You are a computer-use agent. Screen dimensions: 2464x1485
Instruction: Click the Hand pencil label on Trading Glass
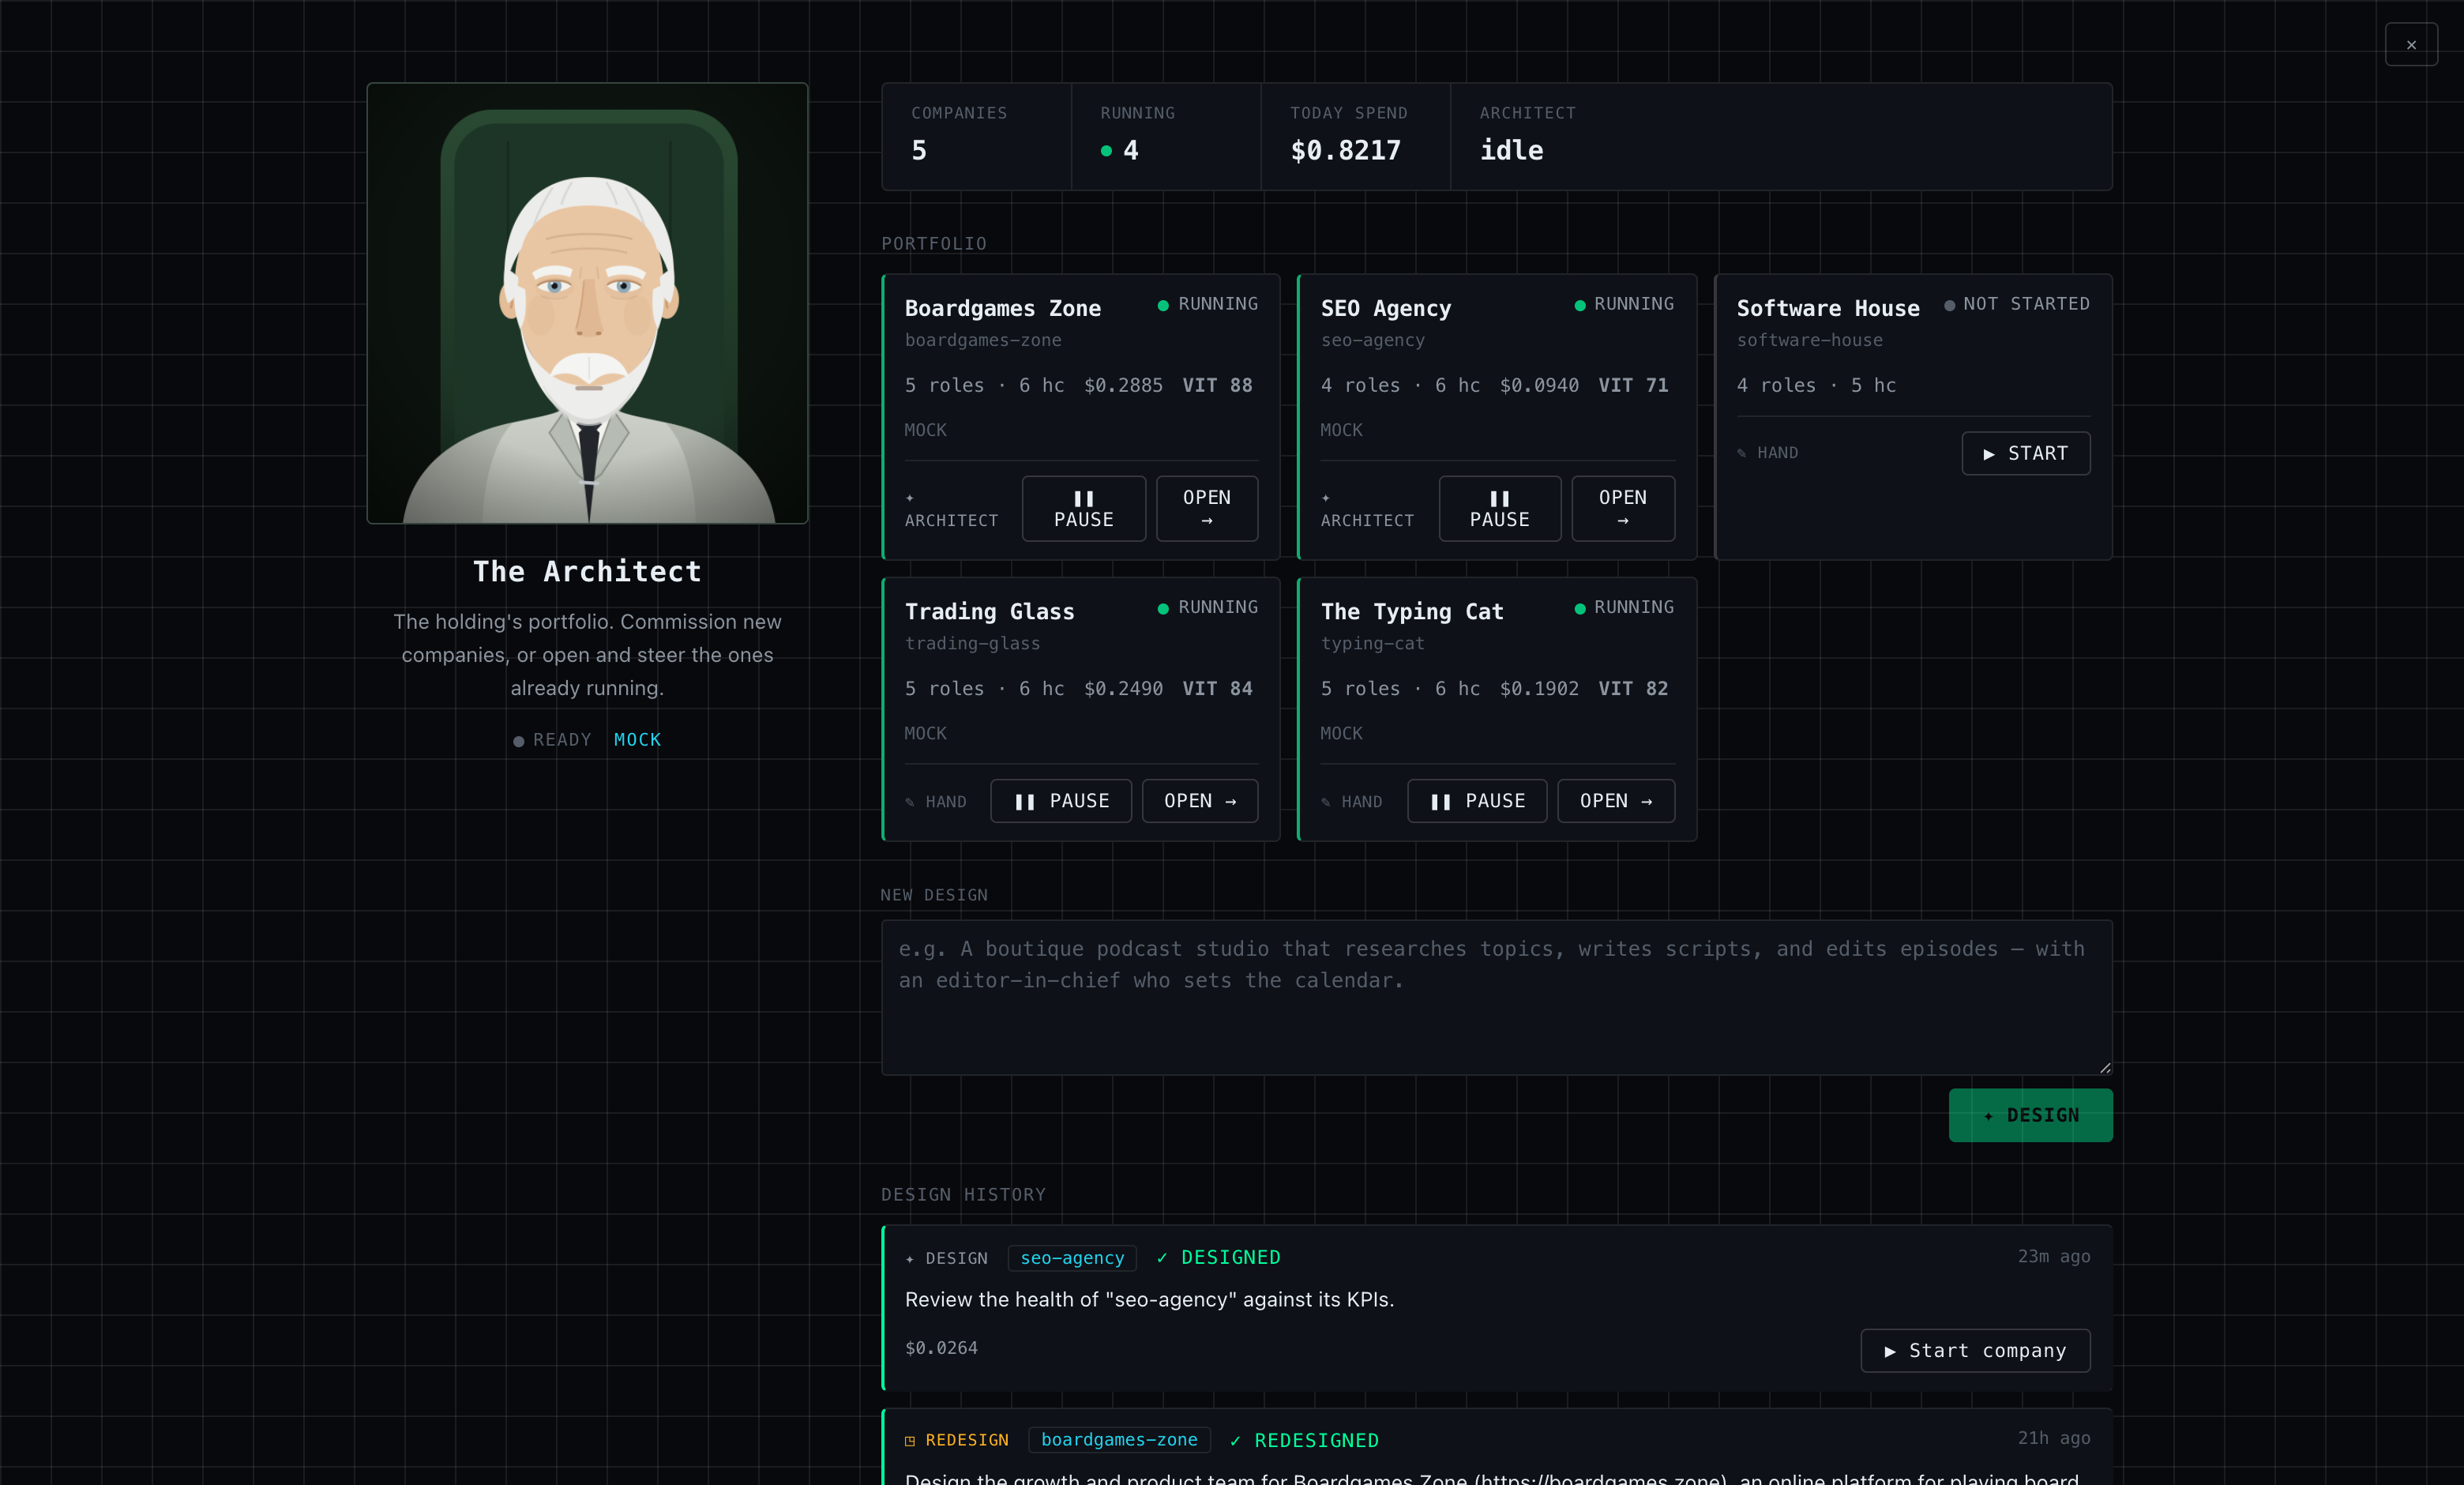[x=935, y=802]
